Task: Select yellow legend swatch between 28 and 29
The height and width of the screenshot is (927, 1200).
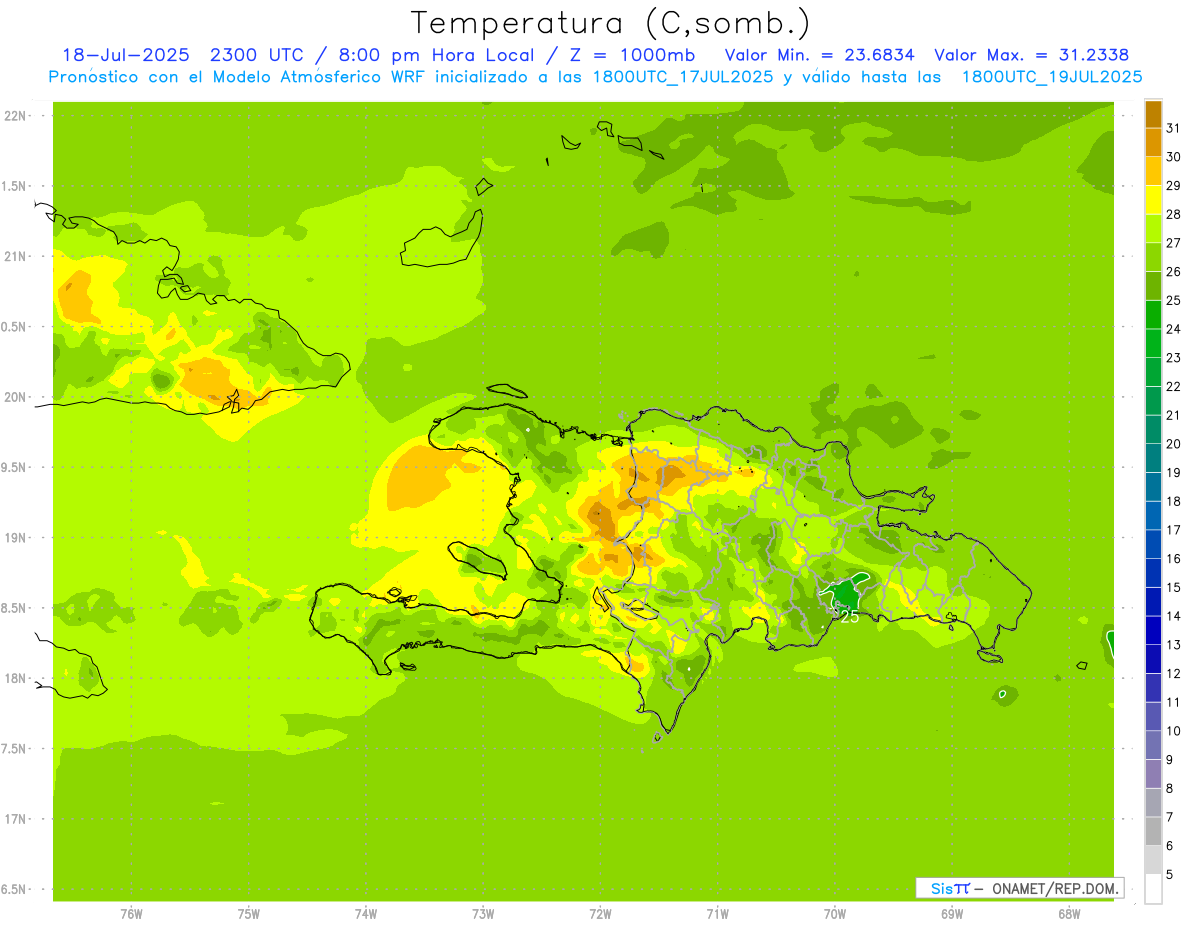Action: [1153, 200]
